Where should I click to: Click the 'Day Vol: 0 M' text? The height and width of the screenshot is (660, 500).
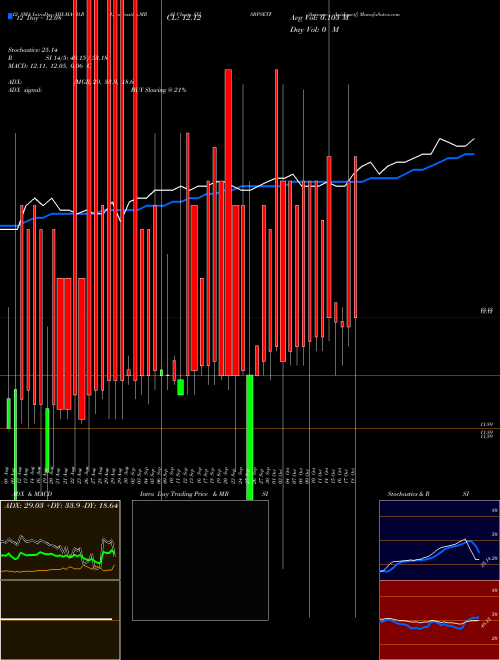coord(314,30)
